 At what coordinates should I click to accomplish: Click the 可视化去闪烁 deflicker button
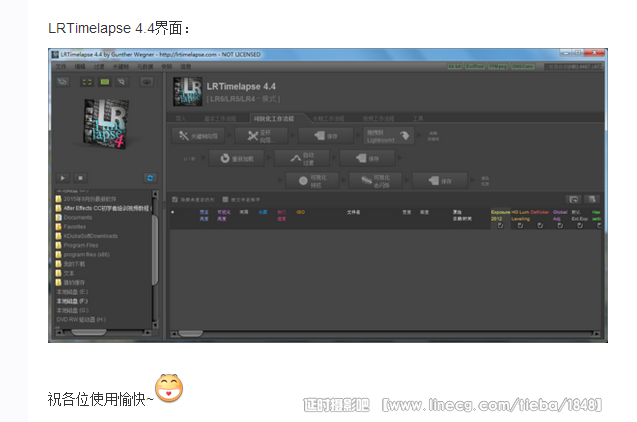pos(375,181)
